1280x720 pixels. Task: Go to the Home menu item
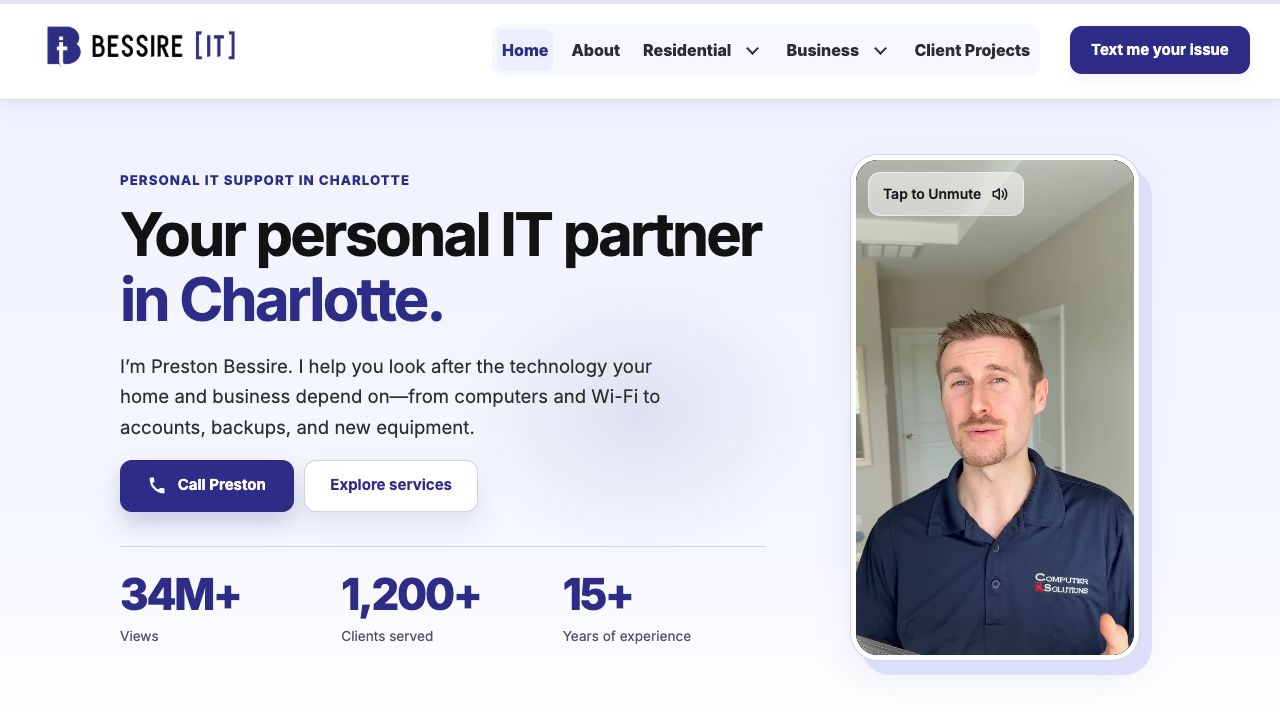pyautogui.click(x=525, y=50)
